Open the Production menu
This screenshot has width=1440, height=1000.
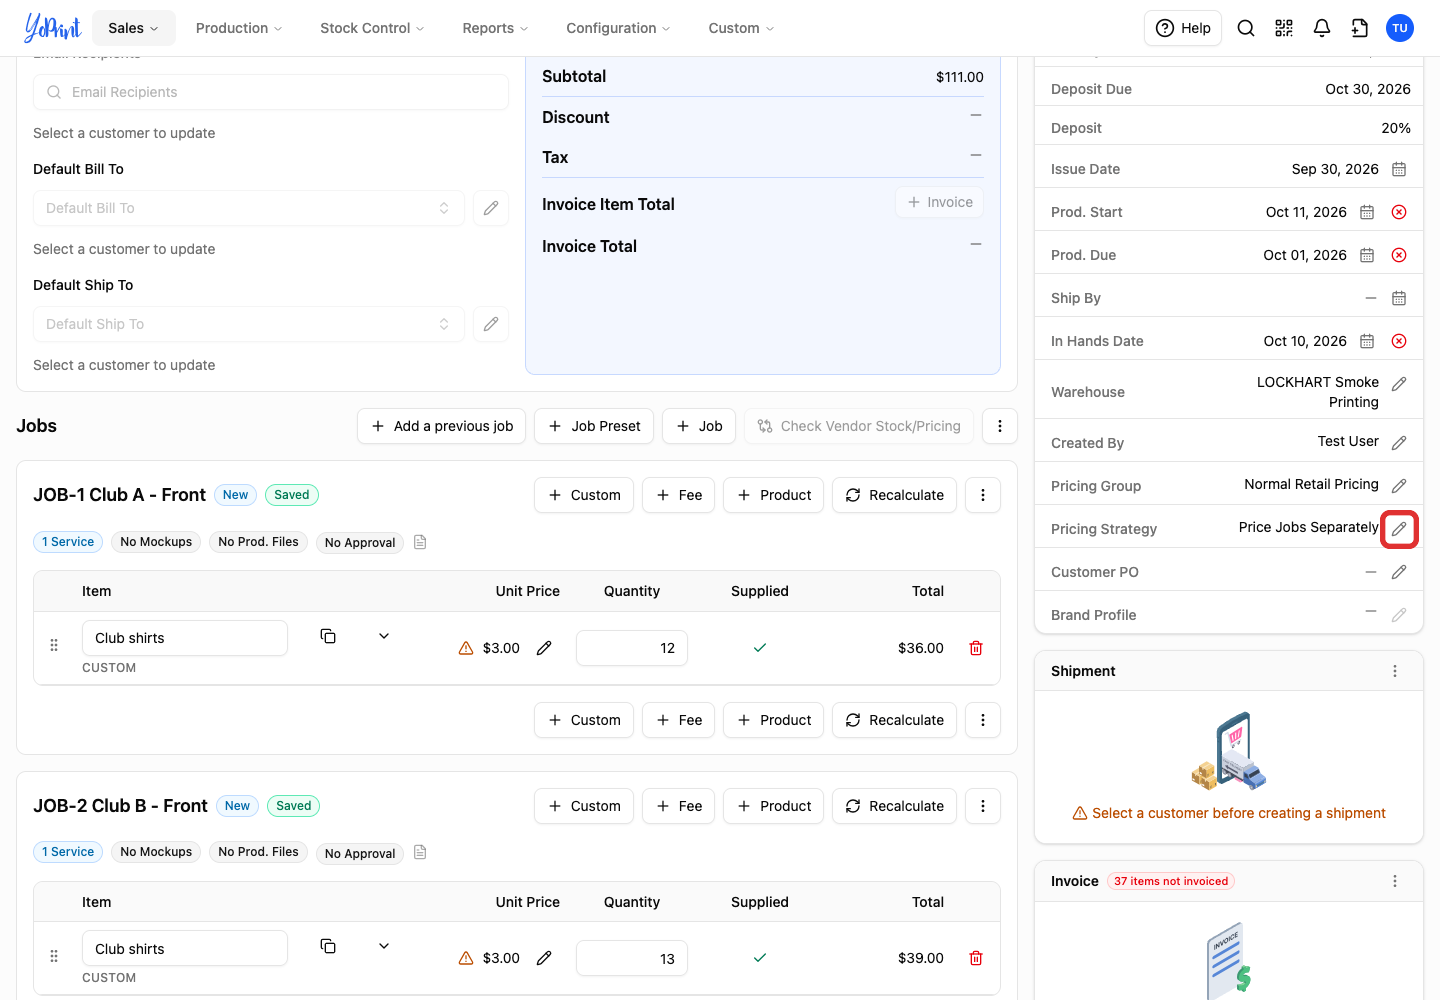point(239,28)
